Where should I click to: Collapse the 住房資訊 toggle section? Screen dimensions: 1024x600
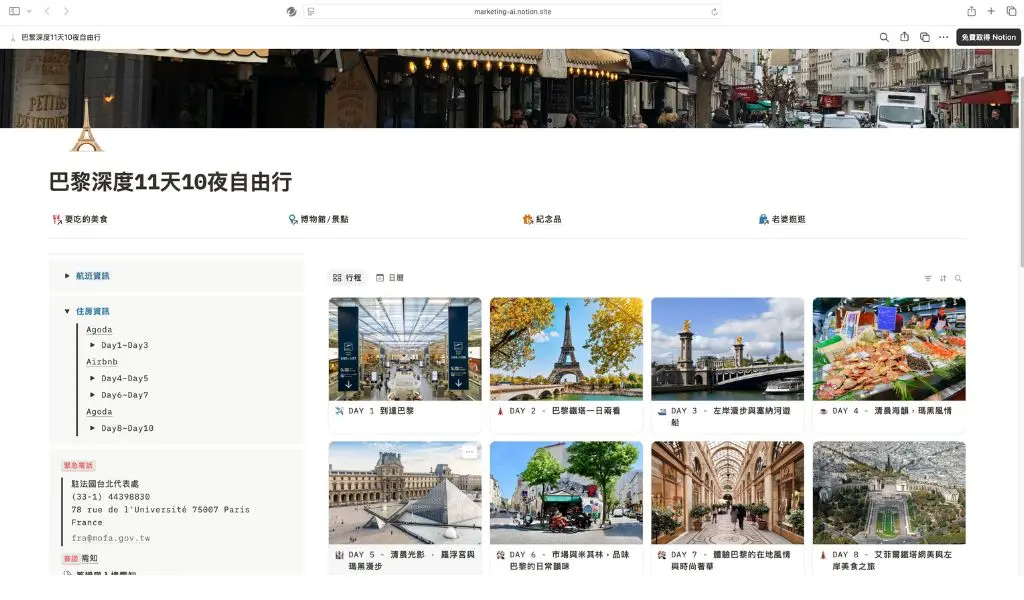point(67,311)
